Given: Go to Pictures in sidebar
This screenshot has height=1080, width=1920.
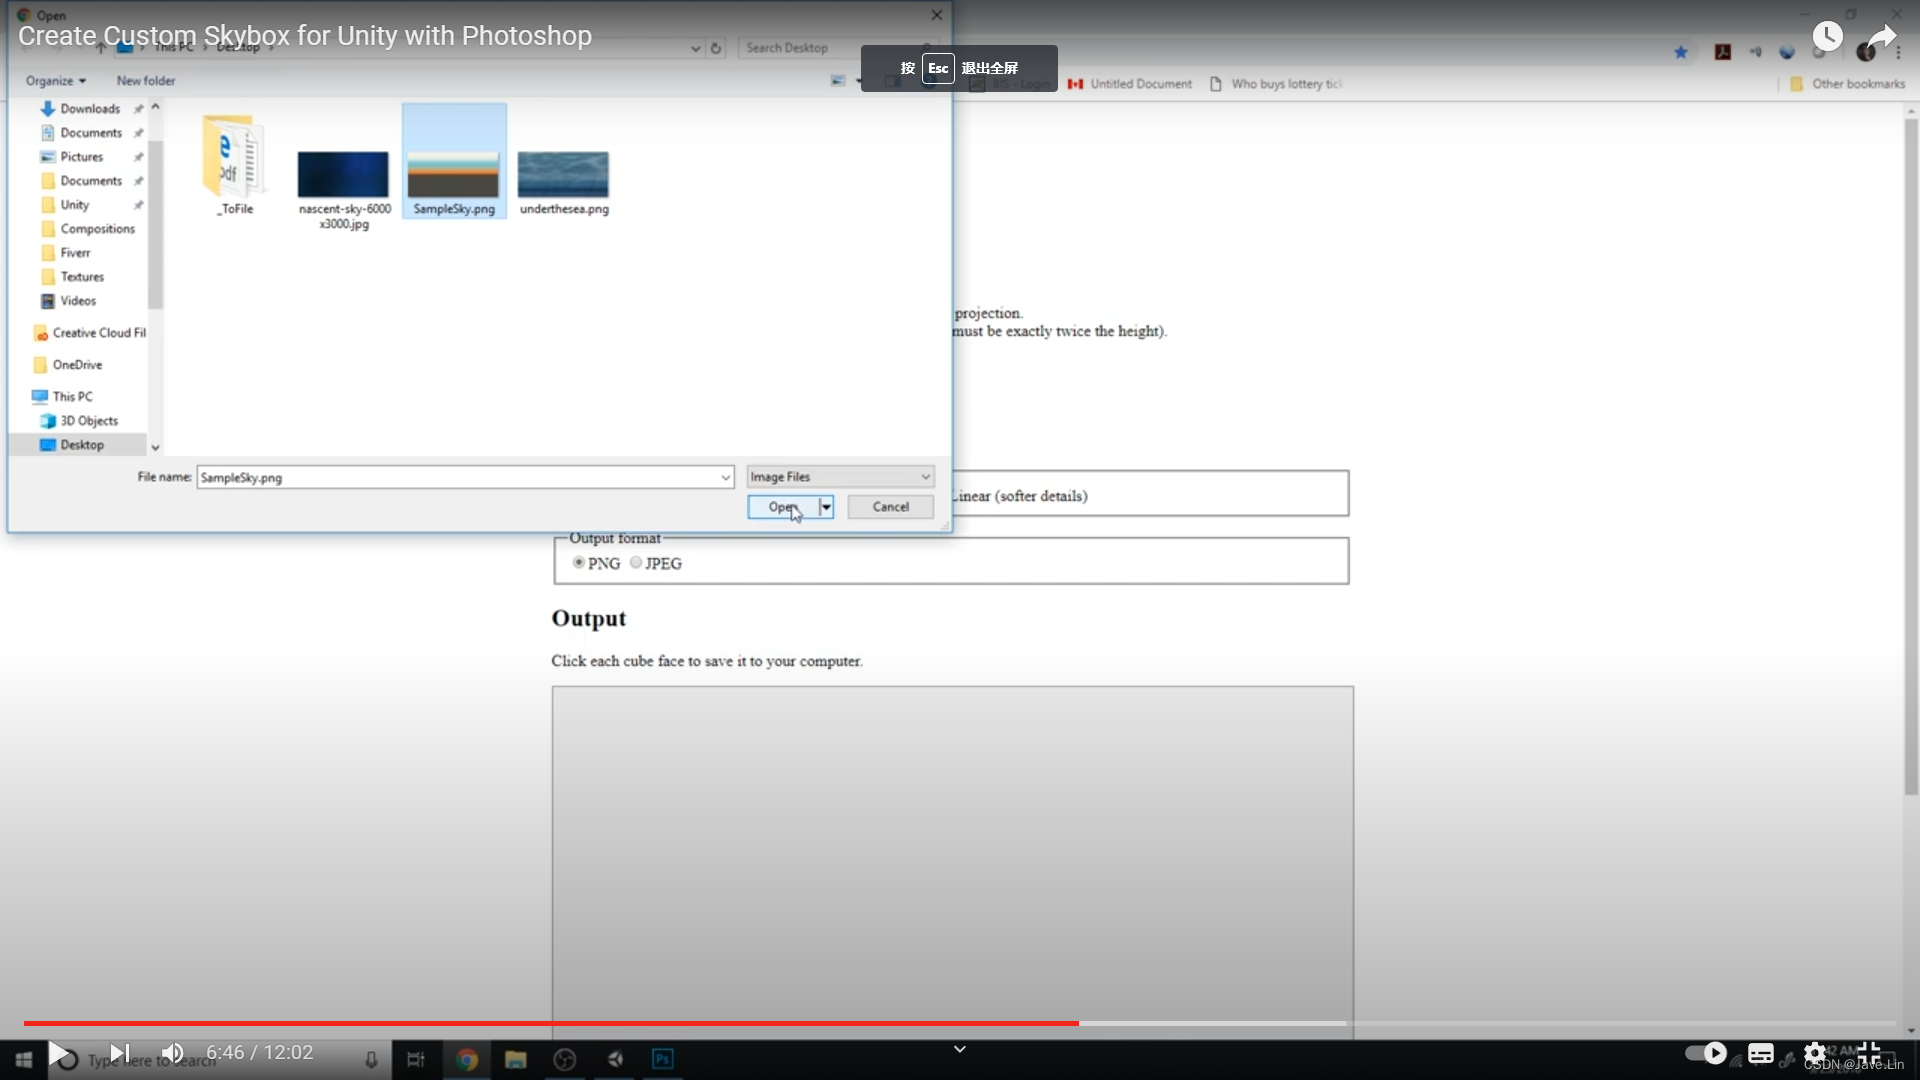Looking at the screenshot, I should click(x=81, y=157).
